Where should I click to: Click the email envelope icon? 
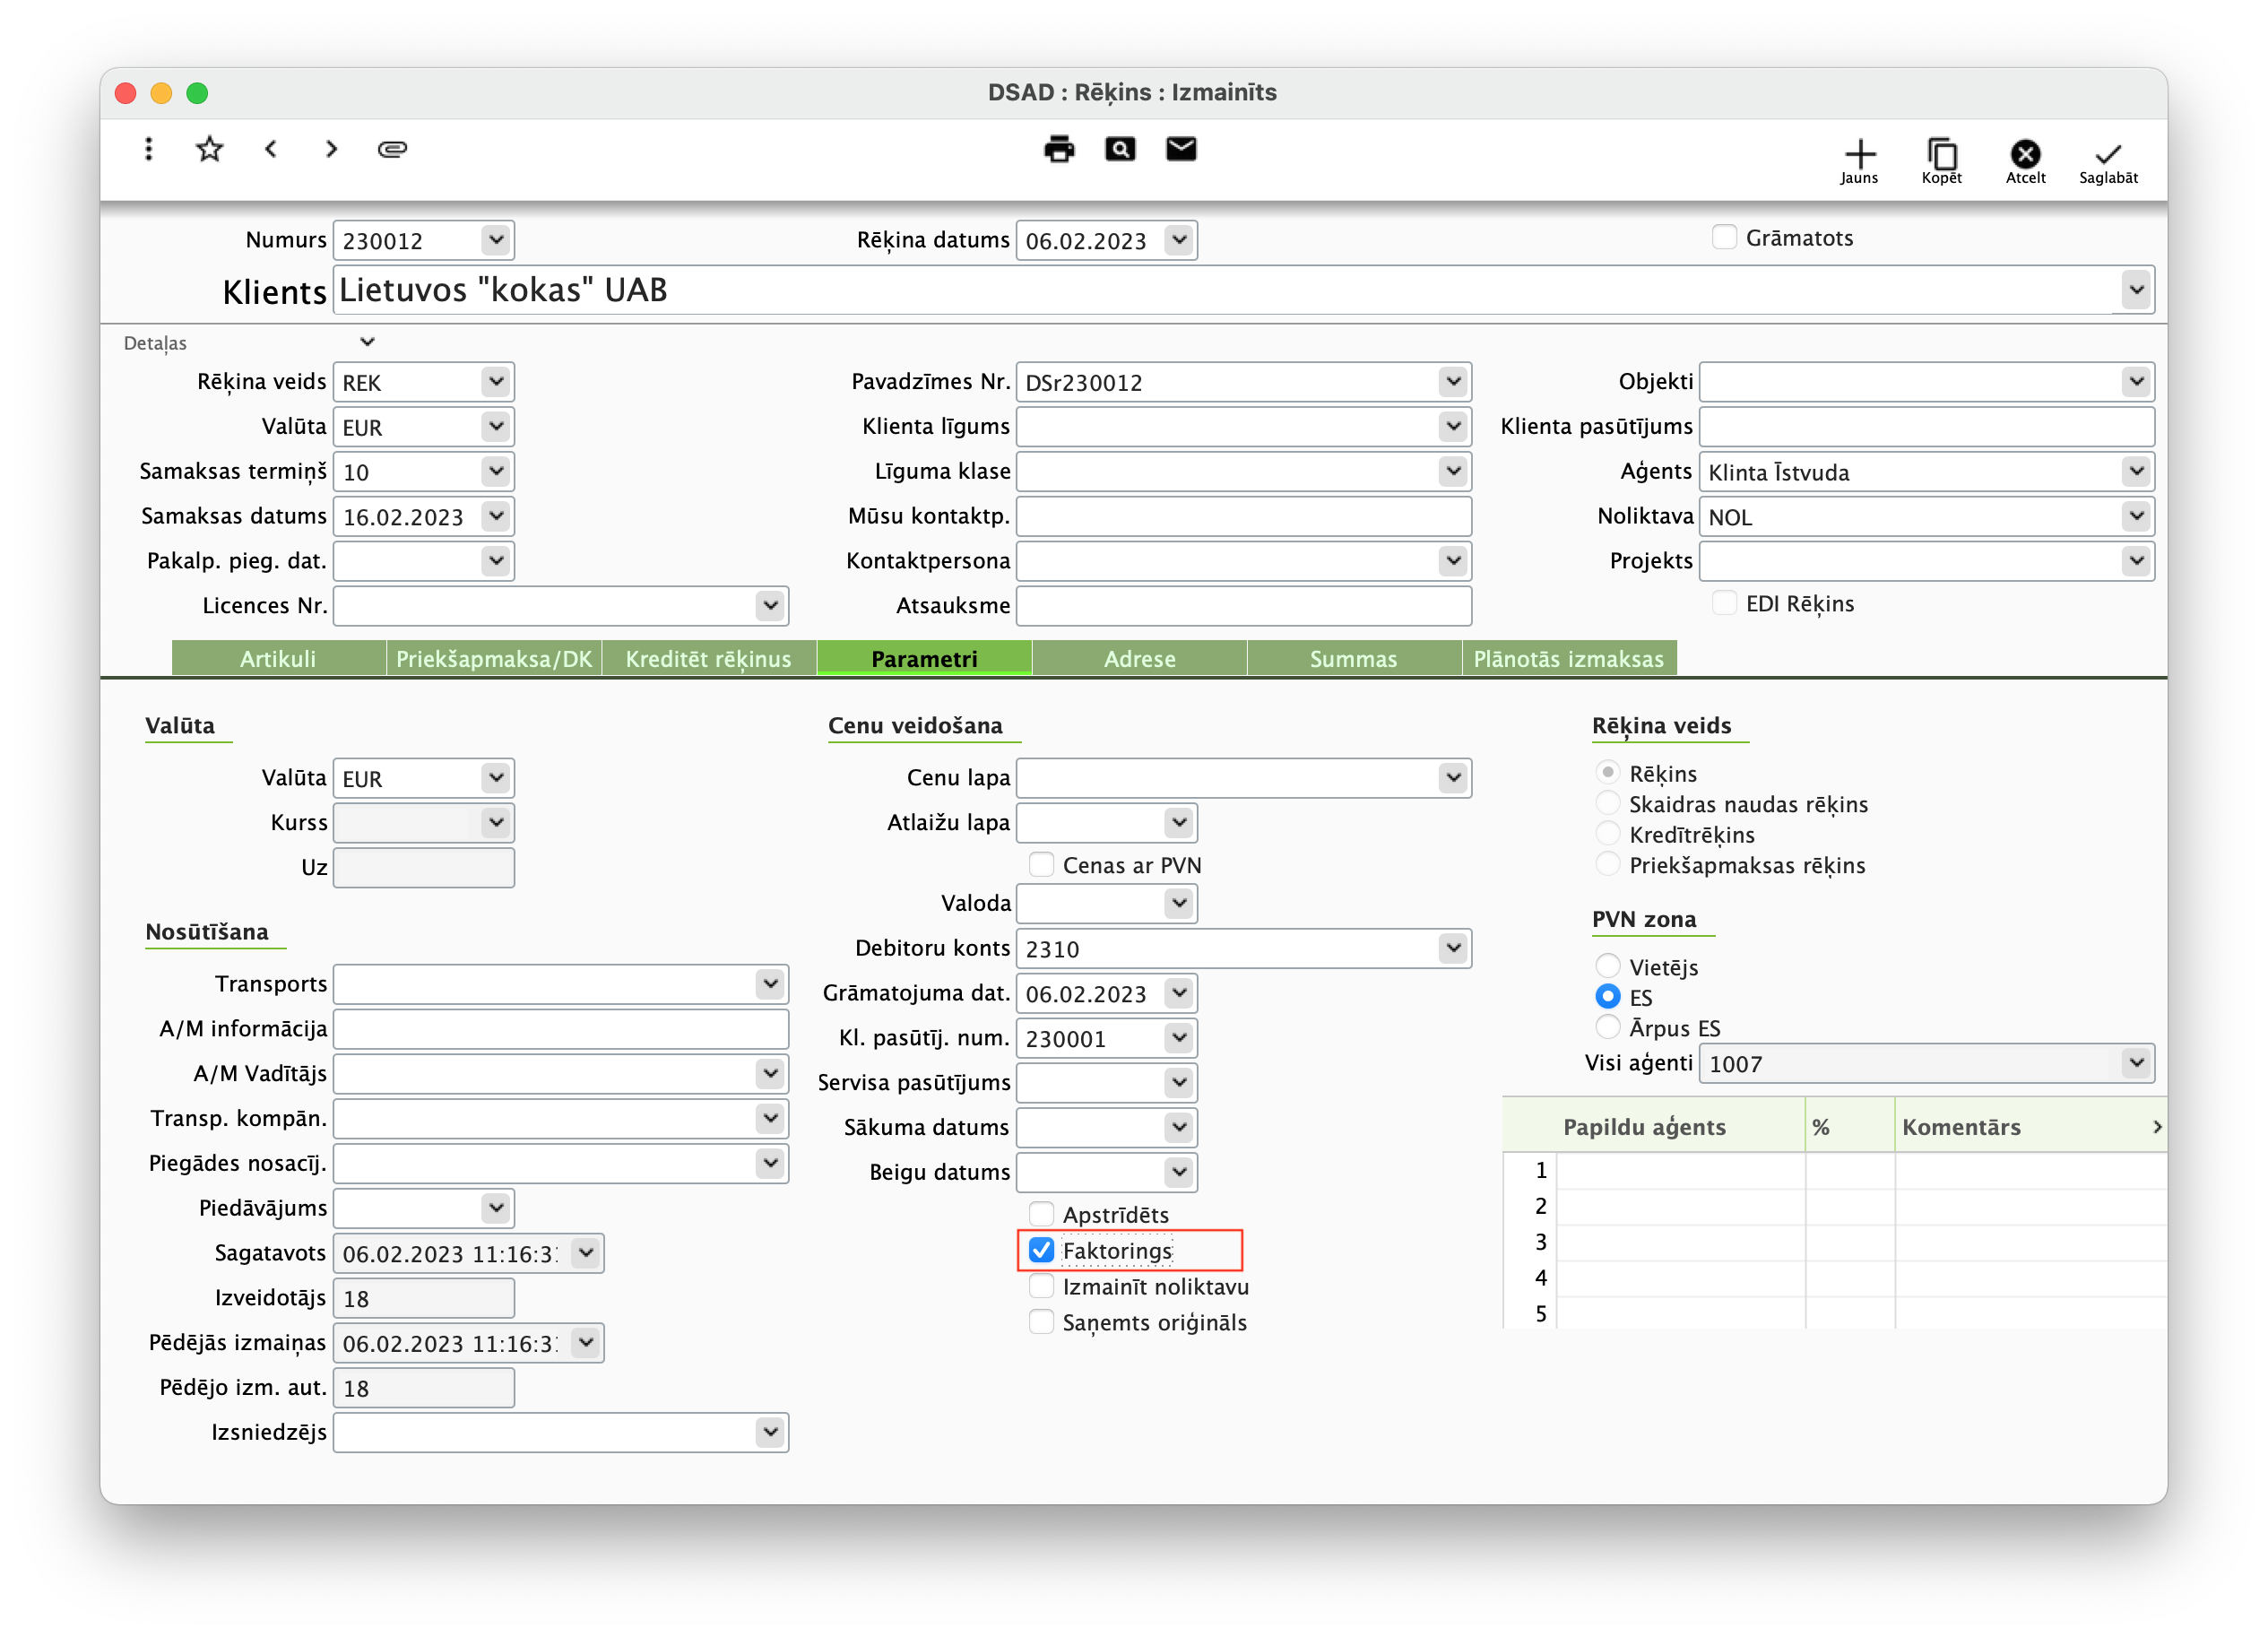tap(1181, 149)
